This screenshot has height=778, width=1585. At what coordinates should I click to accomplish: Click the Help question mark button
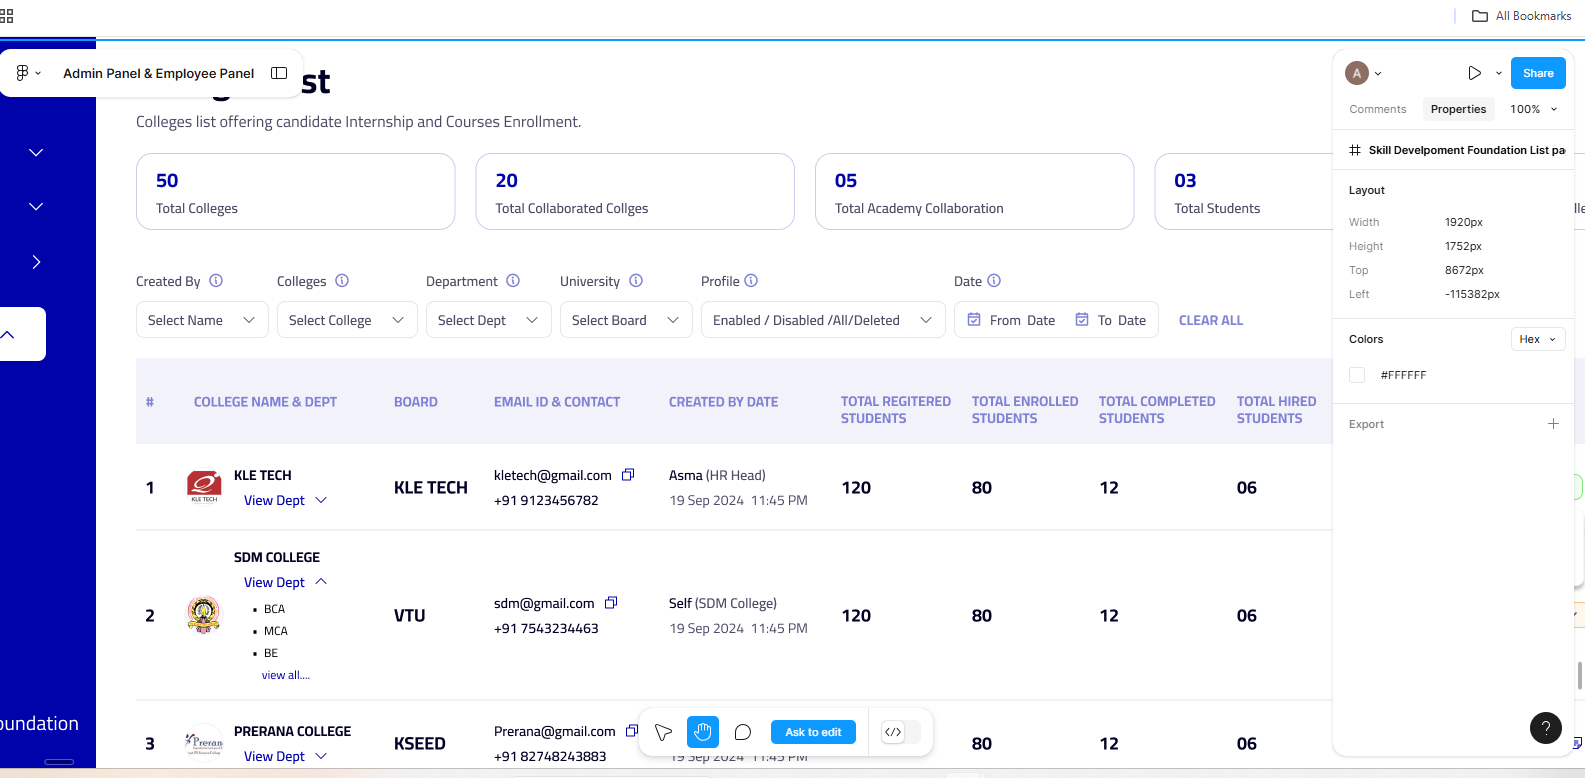[x=1545, y=728]
